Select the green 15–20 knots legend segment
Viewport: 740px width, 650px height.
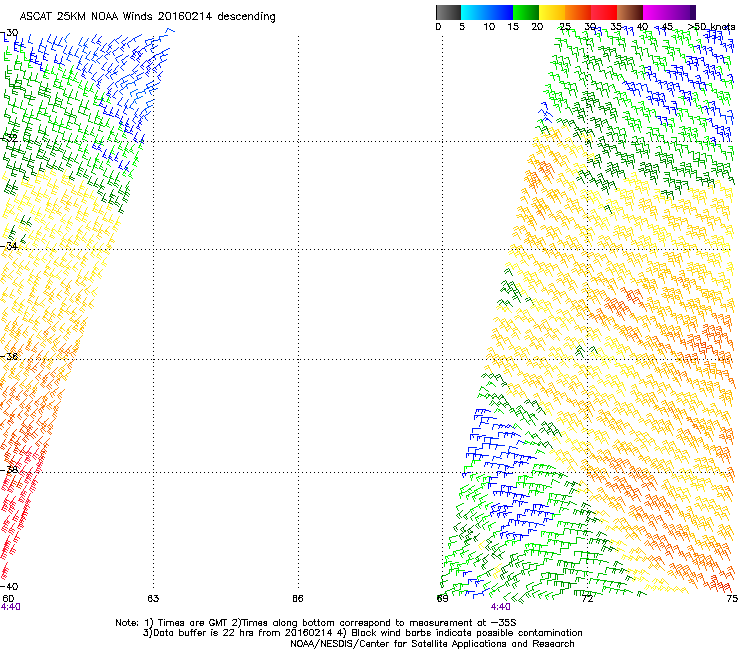click(526, 12)
